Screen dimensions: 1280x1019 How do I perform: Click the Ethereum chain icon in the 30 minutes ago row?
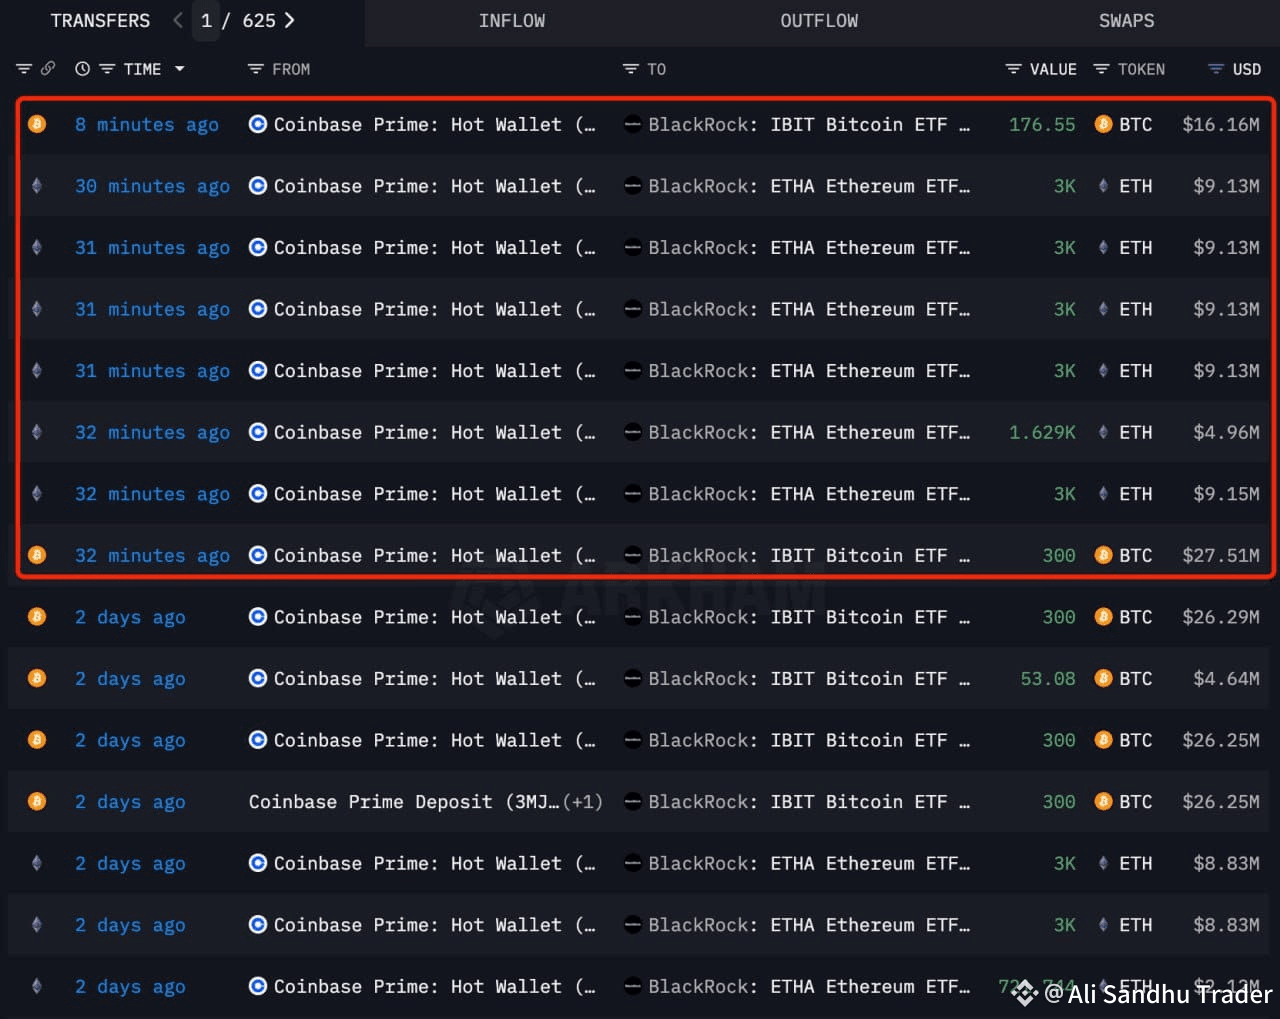pyautogui.click(x=37, y=186)
